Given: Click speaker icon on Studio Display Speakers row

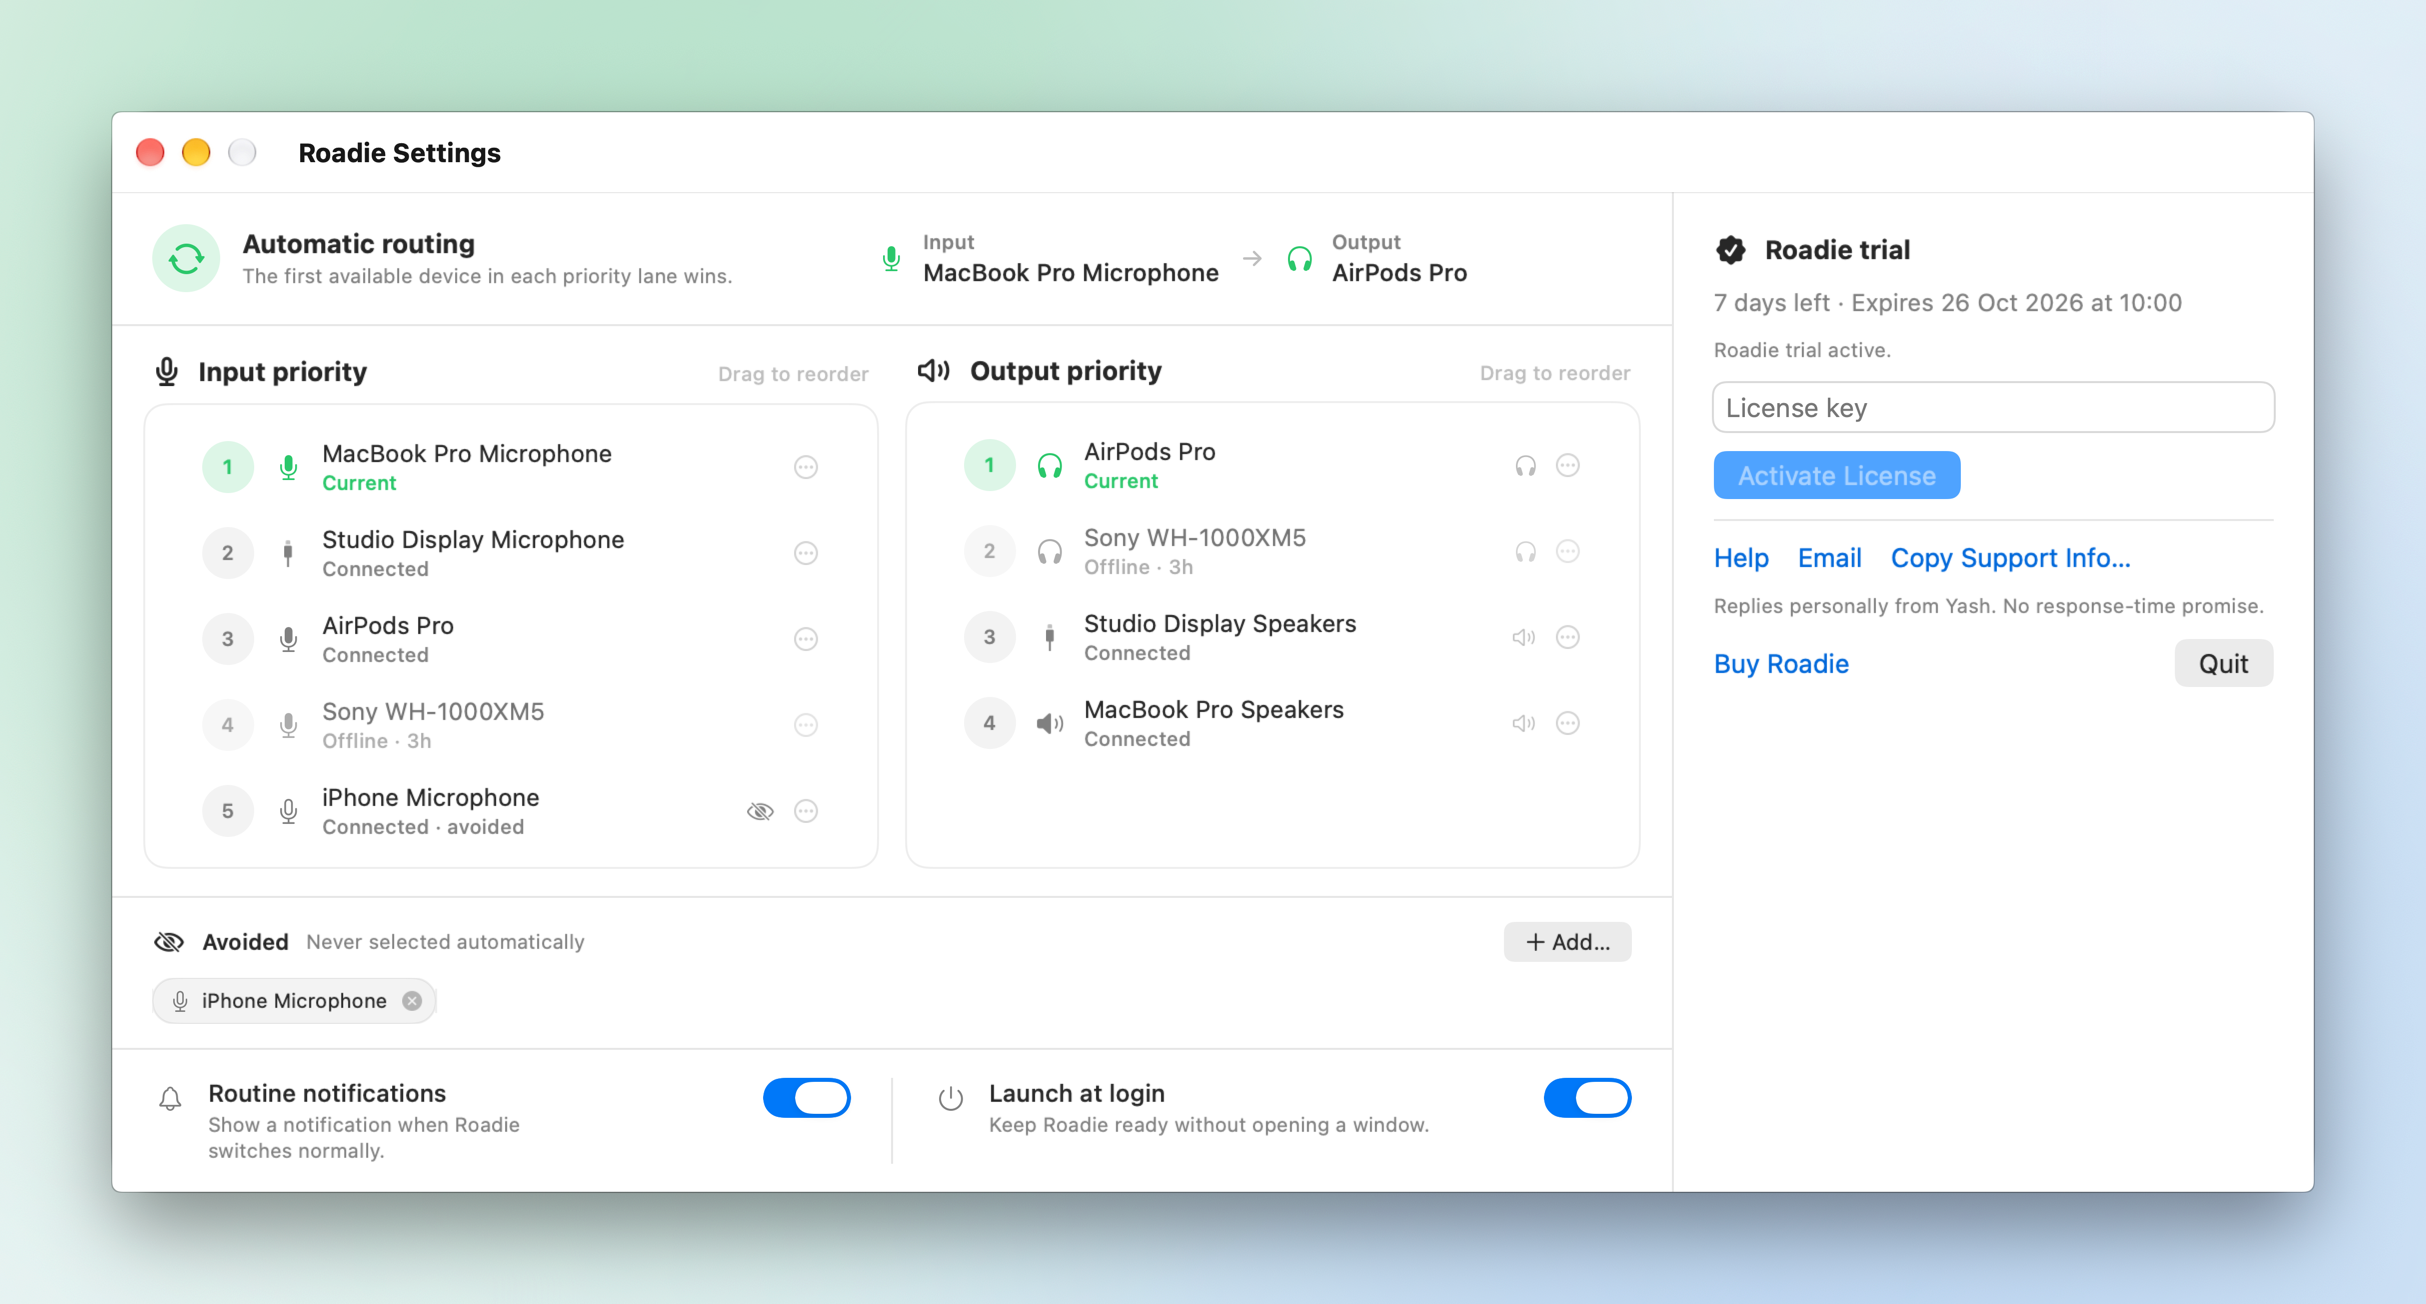Looking at the screenshot, I should [1523, 637].
